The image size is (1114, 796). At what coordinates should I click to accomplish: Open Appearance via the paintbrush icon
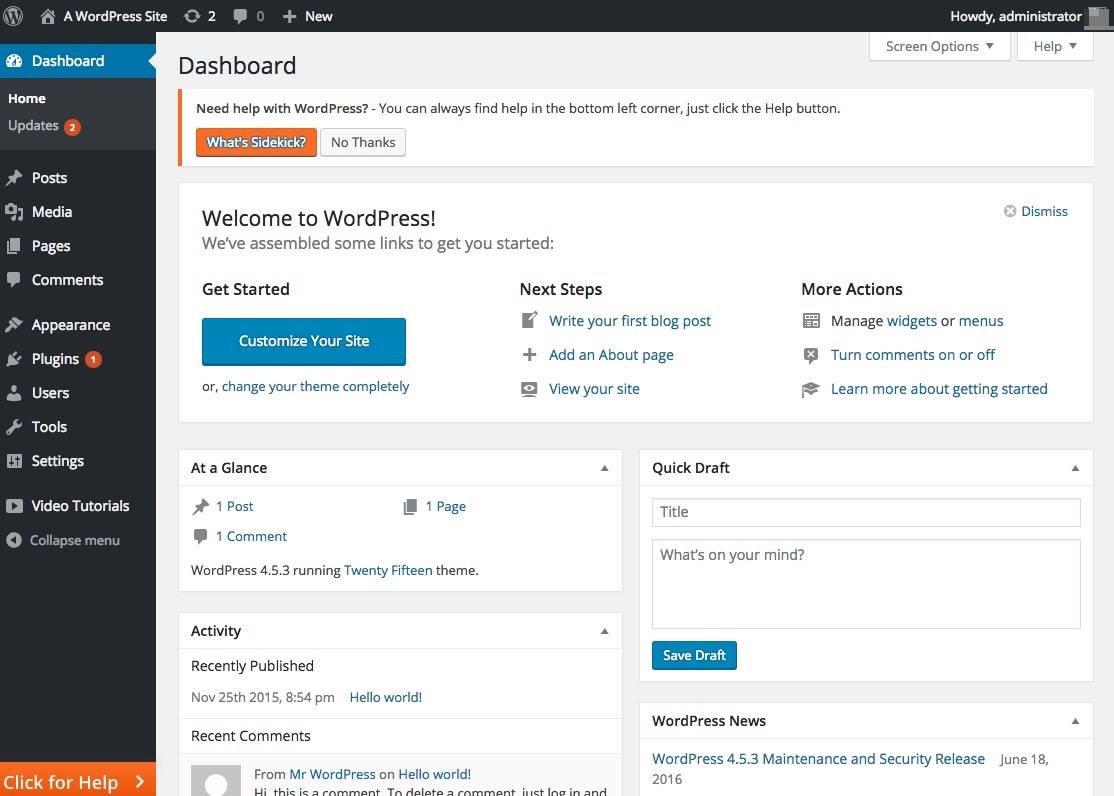click(x=14, y=324)
